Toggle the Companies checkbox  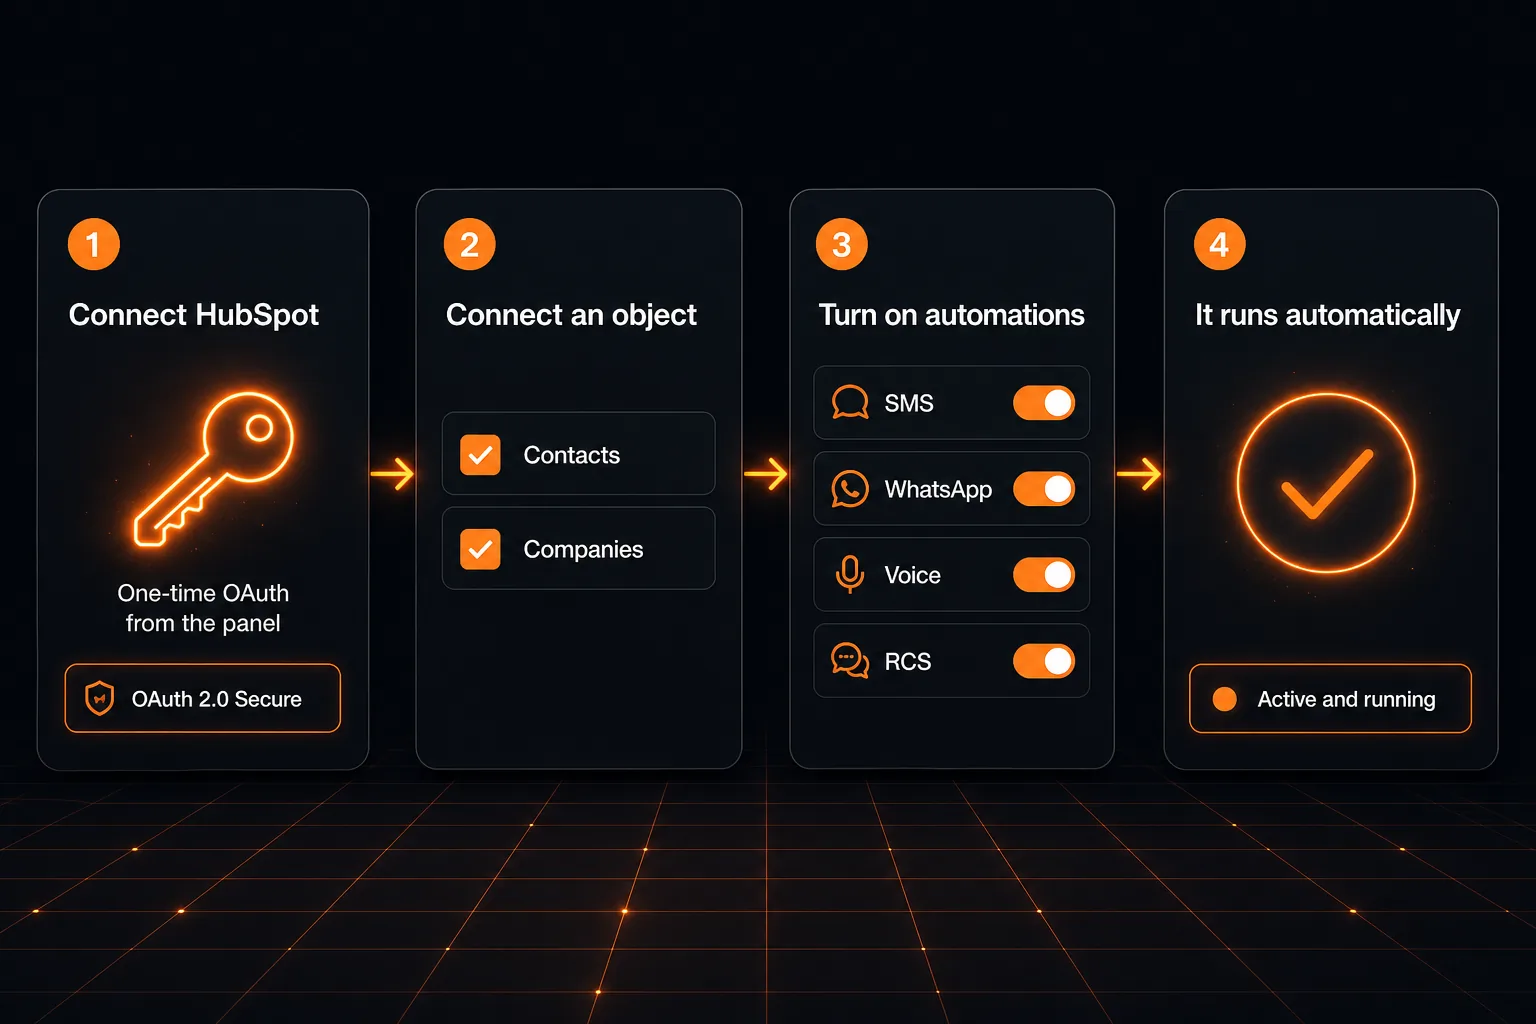tap(480, 549)
